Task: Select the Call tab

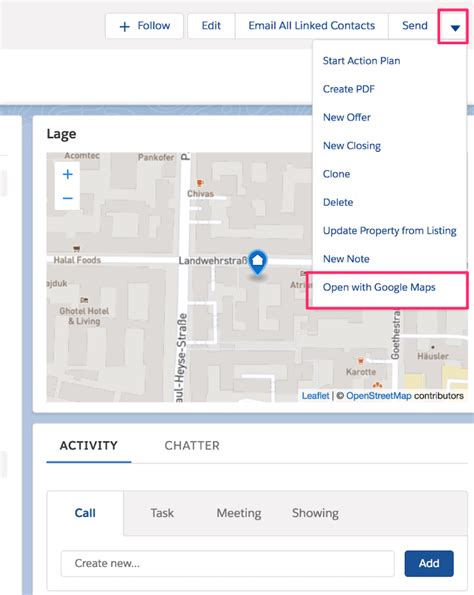Action: click(85, 513)
